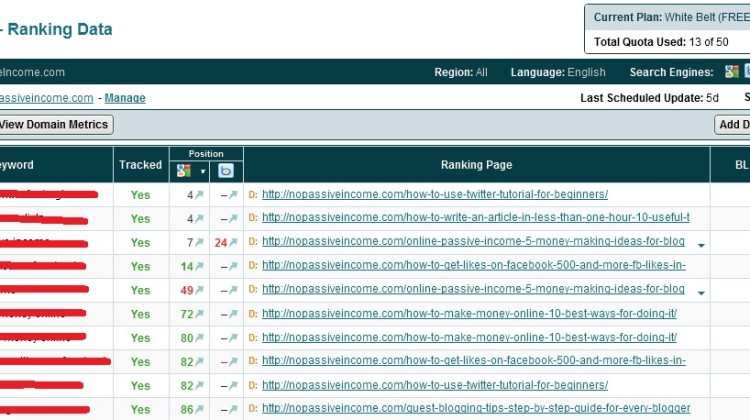The width and height of the screenshot is (750, 420).
Task: Click Google arrow icon beside position 14
Action: [x=199, y=266]
